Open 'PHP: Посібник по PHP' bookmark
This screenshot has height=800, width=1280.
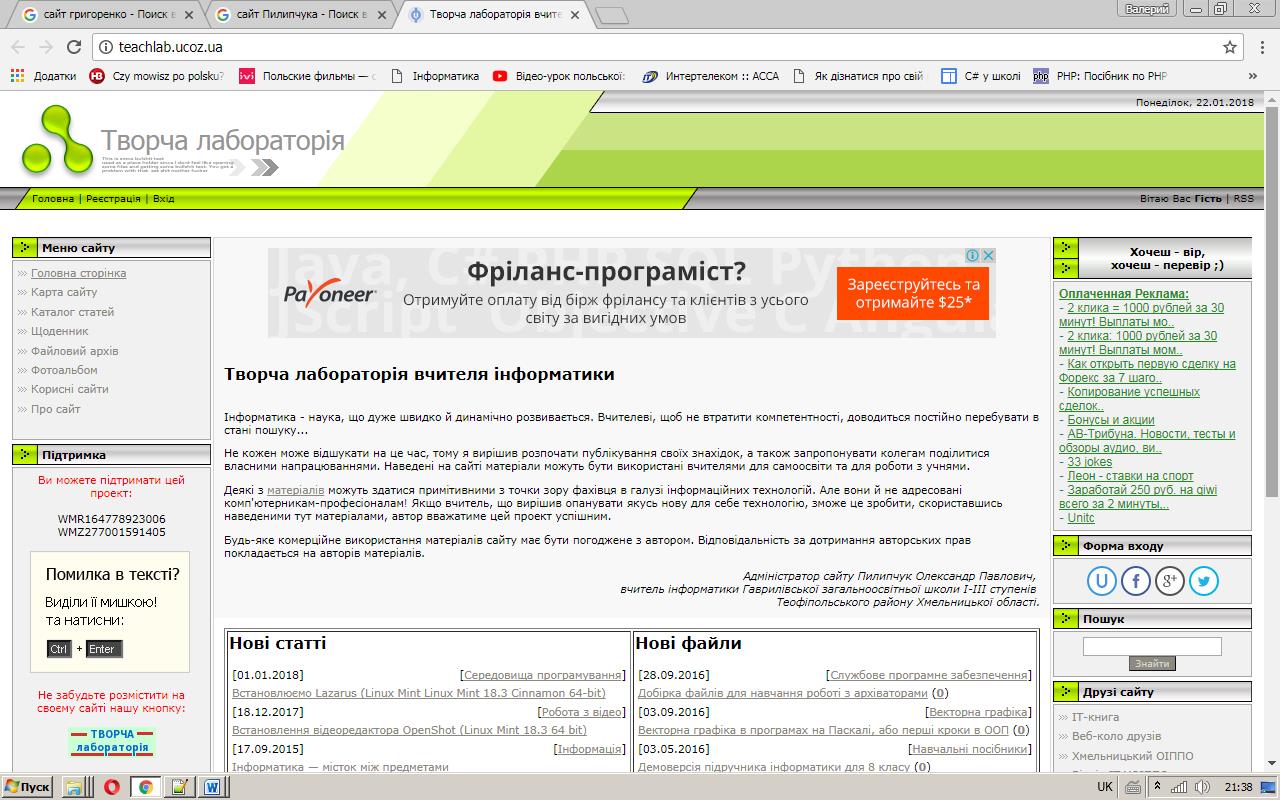[1100, 76]
